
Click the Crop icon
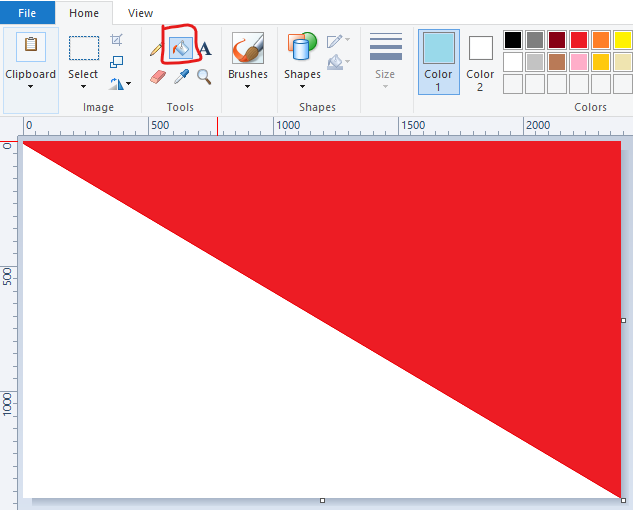(116, 40)
